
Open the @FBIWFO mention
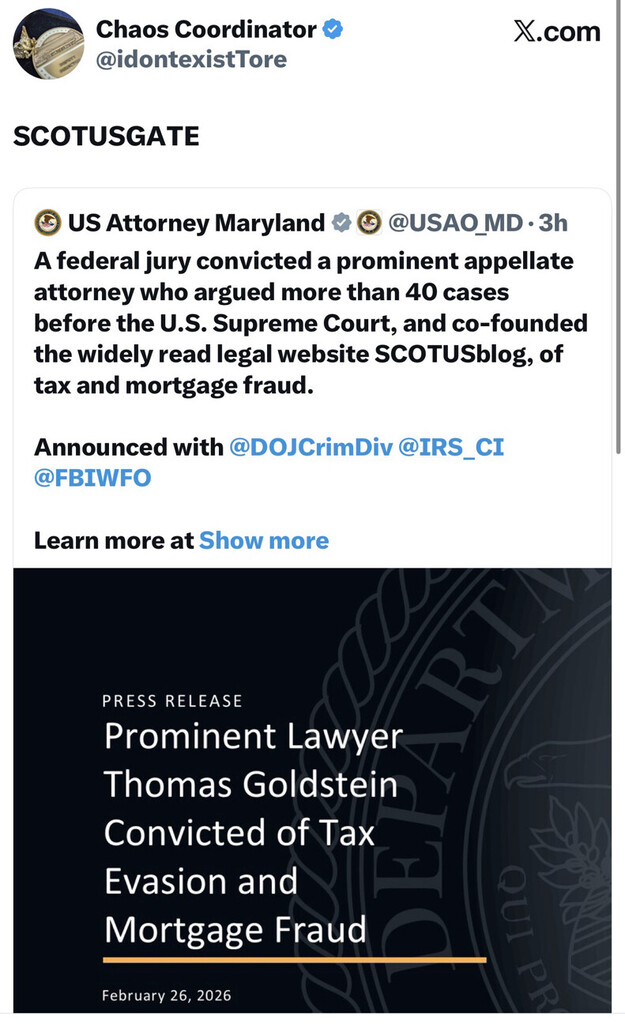click(x=92, y=478)
